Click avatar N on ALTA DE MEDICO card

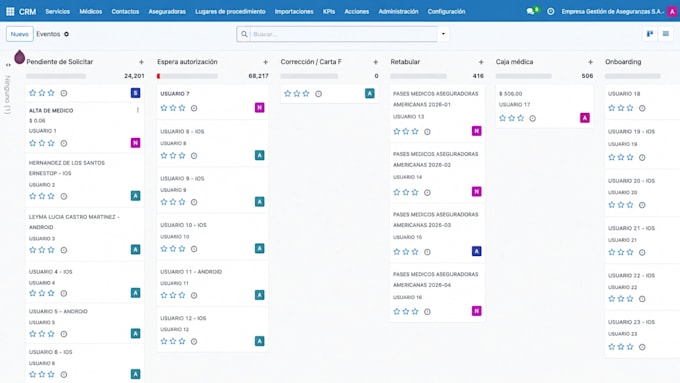(135, 143)
